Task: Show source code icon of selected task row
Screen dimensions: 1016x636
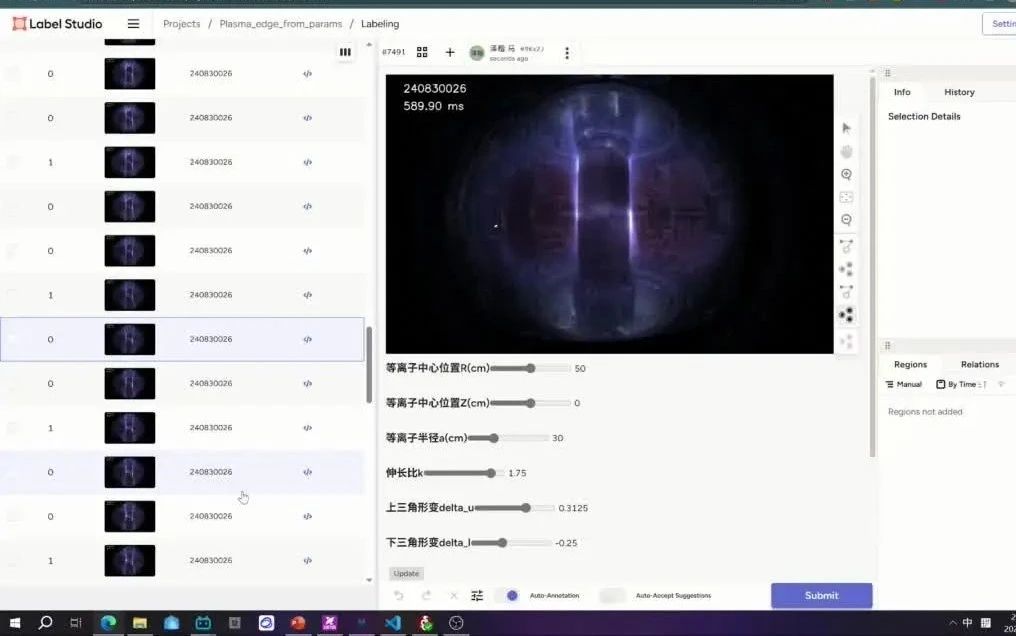Action: coord(307,339)
